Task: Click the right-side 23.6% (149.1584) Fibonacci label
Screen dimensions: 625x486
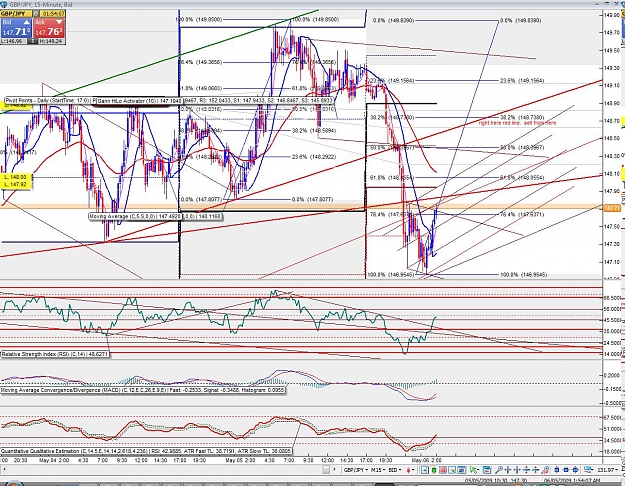Action: 522,81
